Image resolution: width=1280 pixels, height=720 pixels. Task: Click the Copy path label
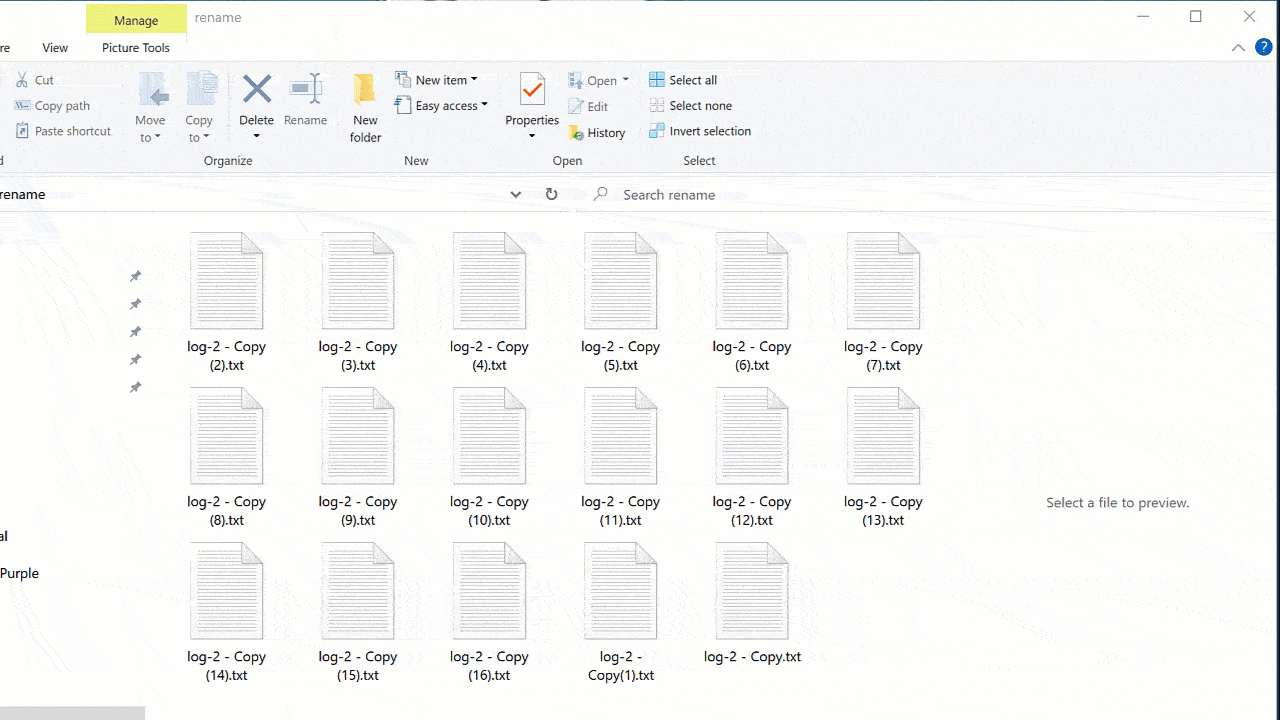63,106
